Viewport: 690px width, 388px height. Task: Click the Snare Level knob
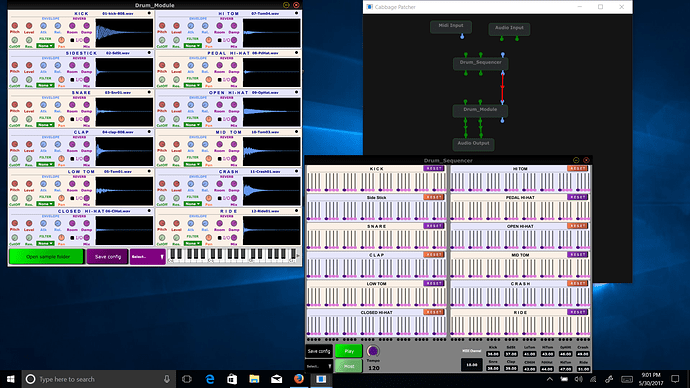click(x=29, y=105)
